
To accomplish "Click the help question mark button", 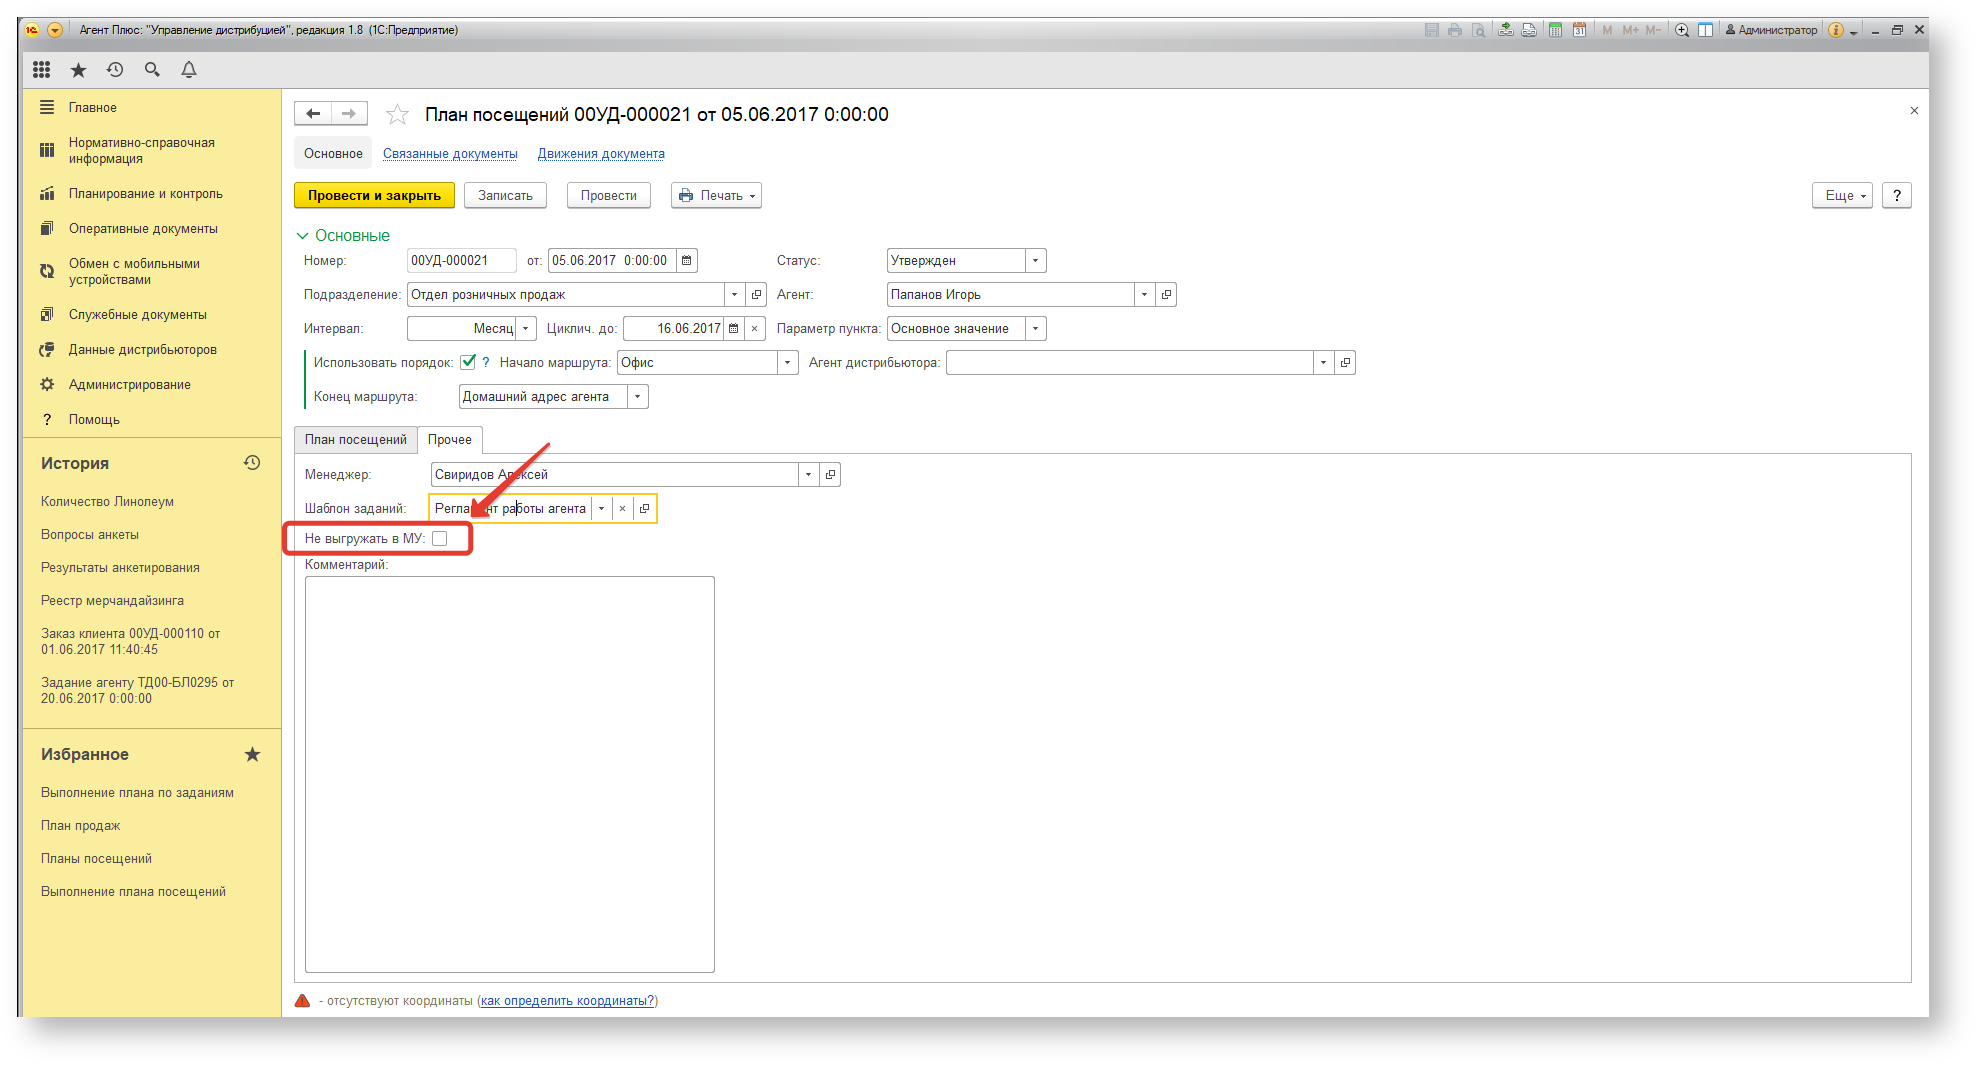I will click(1897, 196).
